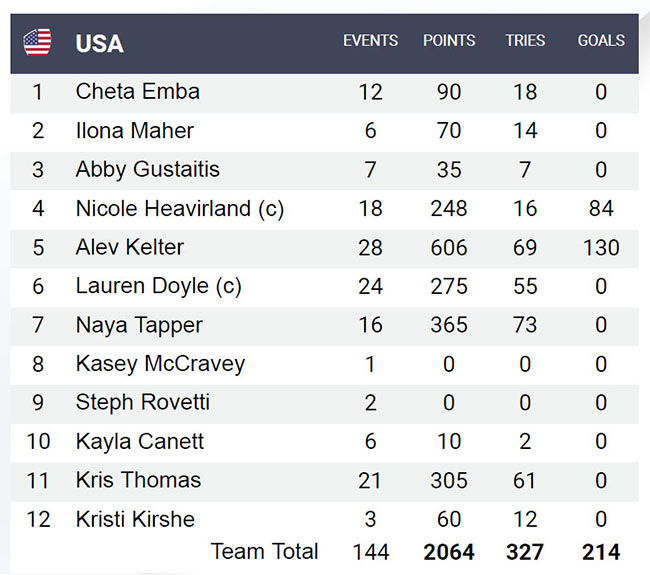Click the Team Total label
The image size is (650, 575).
click(264, 551)
